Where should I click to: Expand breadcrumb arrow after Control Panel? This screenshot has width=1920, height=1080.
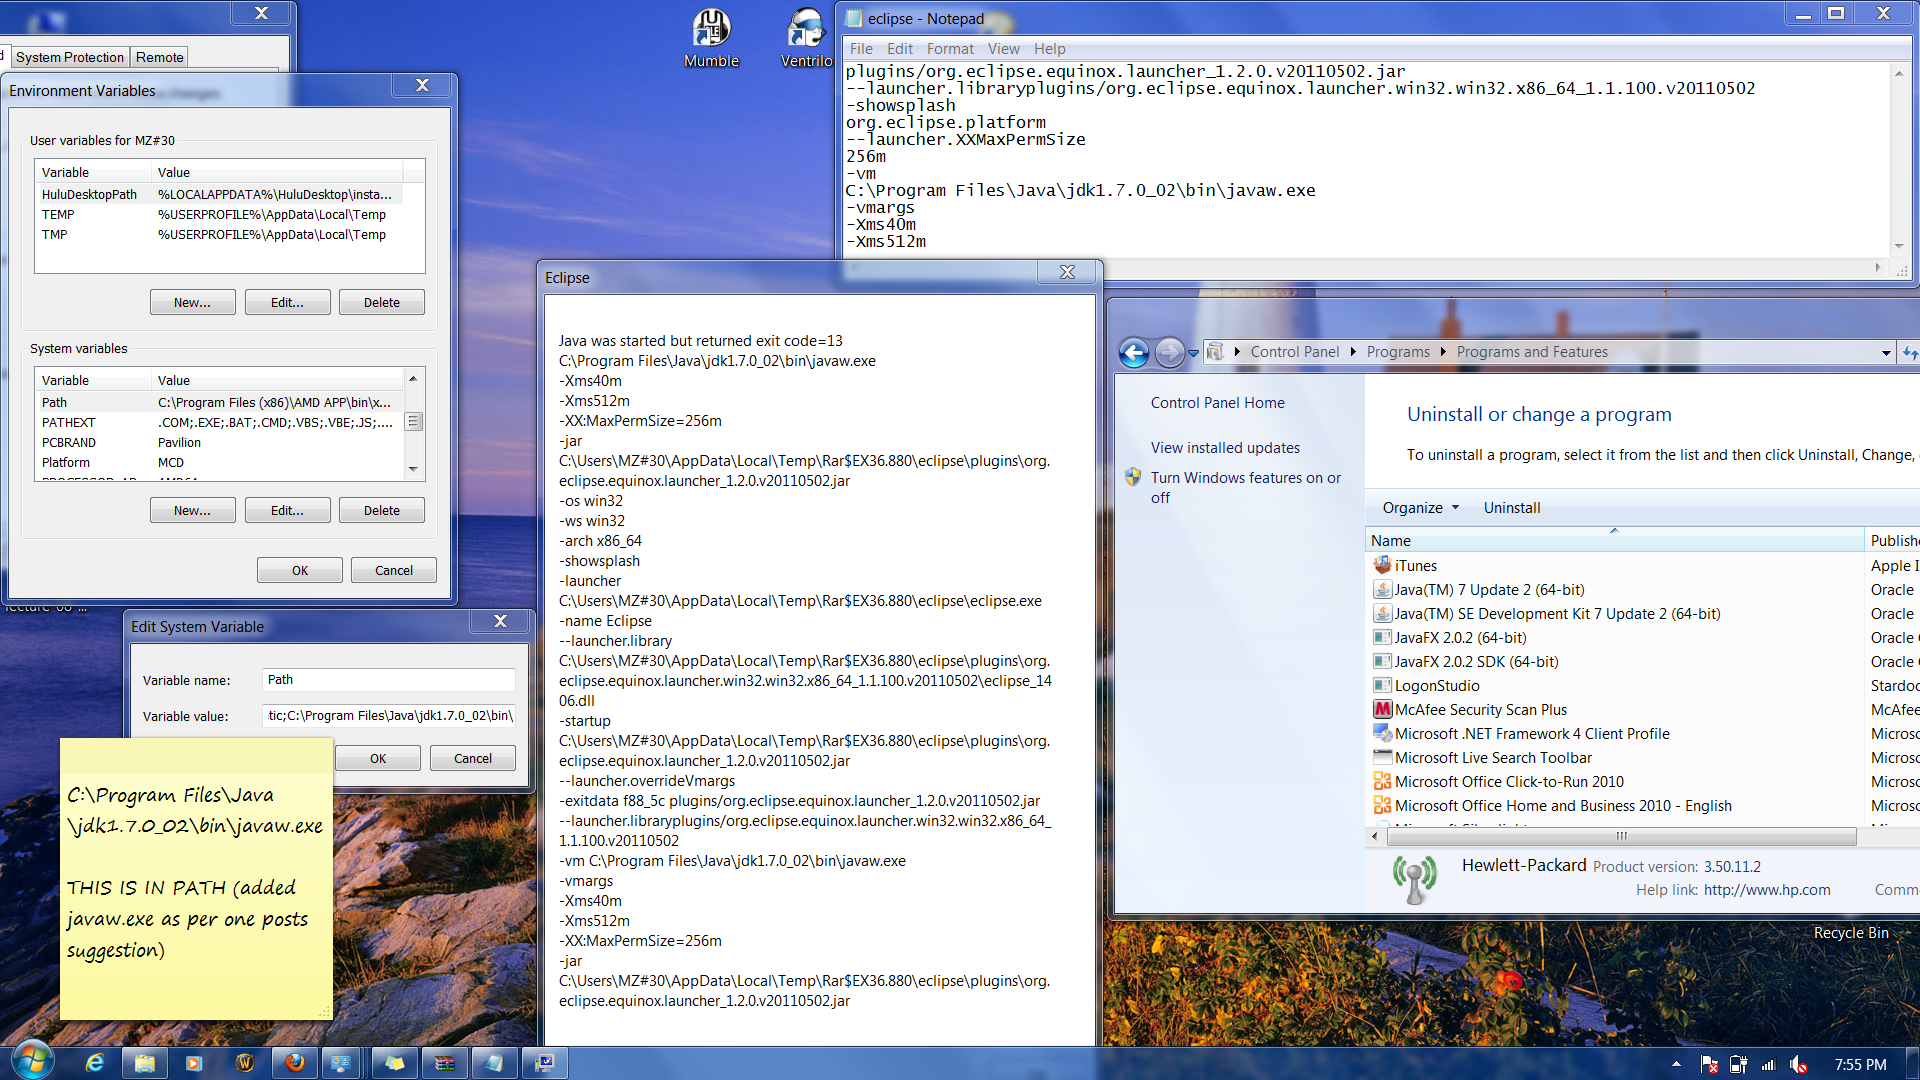pos(1353,352)
